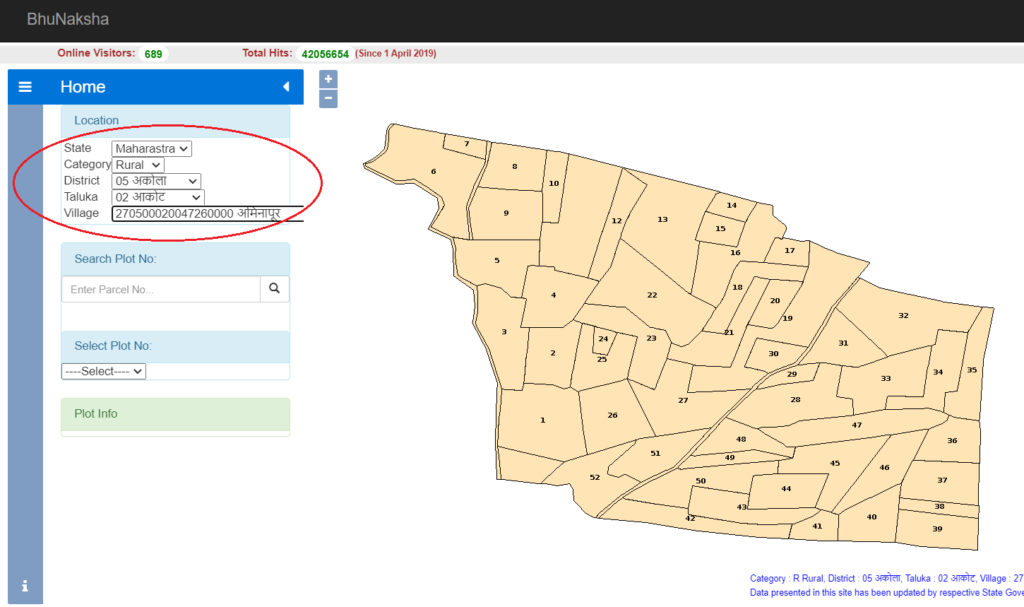Click the magnifier icon to search parcel
Image resolution: width=1024 pixels, height=607 pixels.
[274, 288]
